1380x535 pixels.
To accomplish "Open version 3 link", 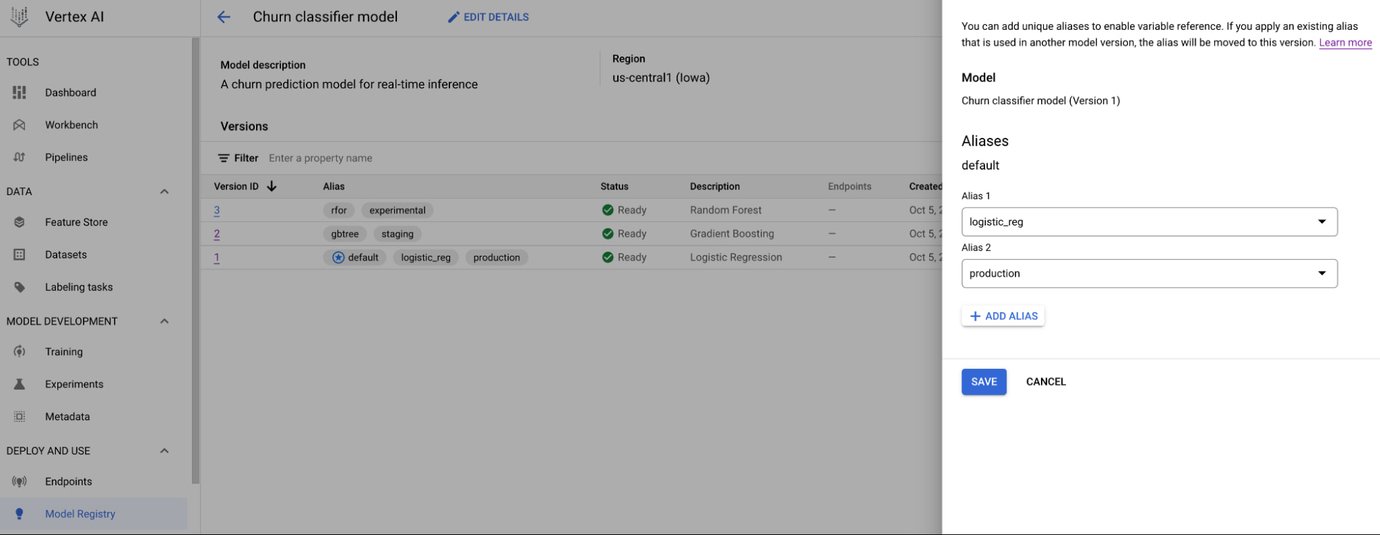I will [x=217, y=210].
